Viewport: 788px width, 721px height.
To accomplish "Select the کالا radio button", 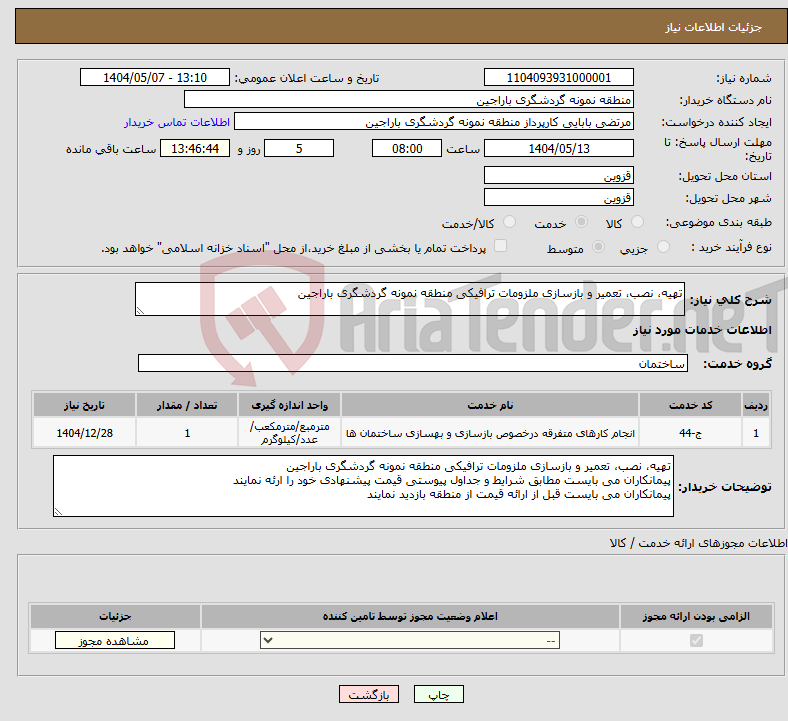I will [x=637, y=222].
